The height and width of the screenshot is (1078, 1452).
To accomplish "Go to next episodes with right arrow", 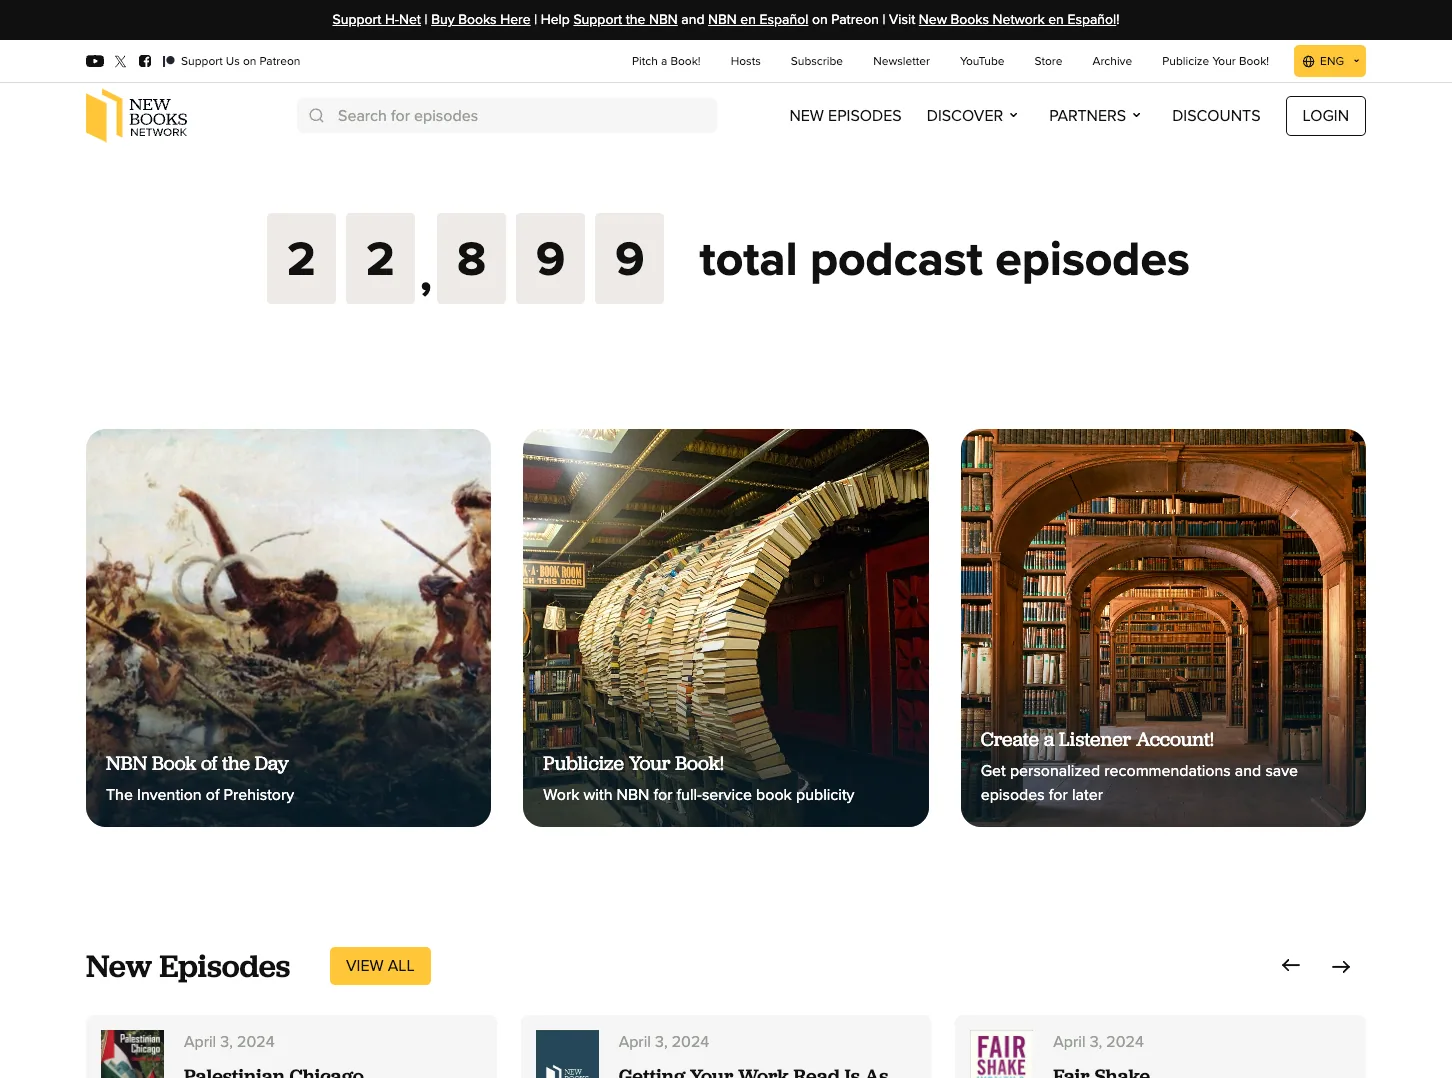I will click(1341, 966).
